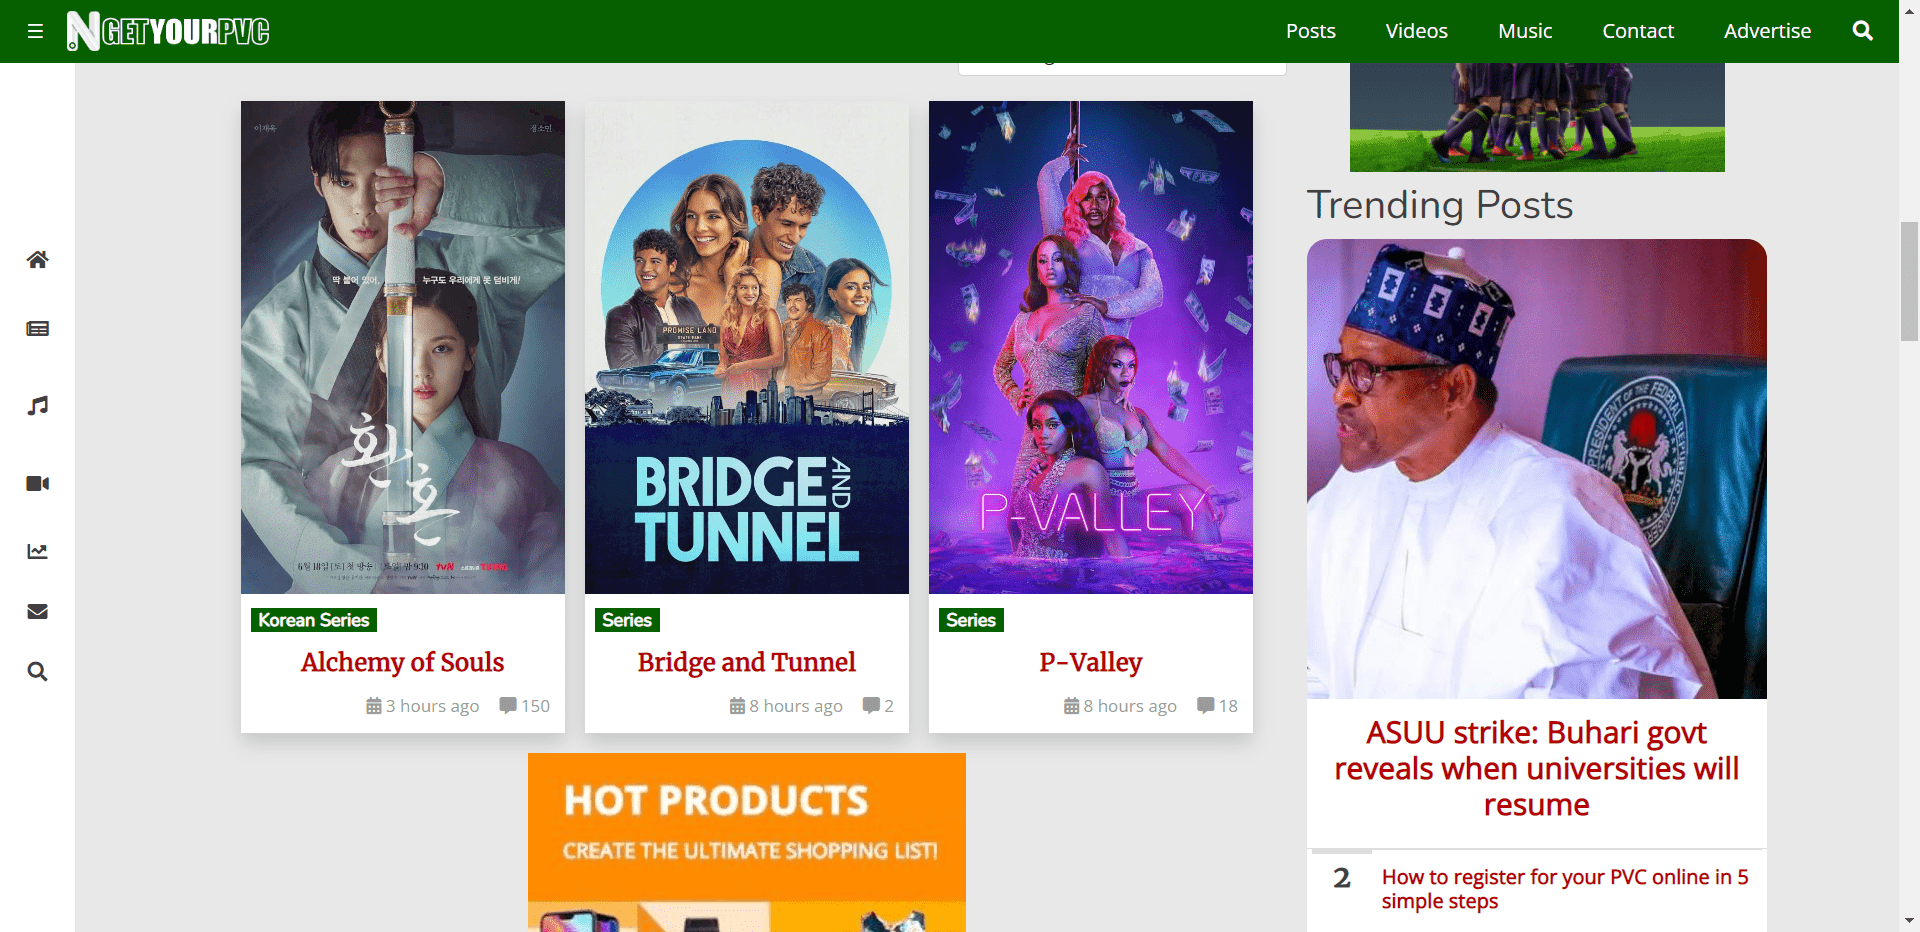Click '8 hours ago' on P-Valley card

point(1130,706)
